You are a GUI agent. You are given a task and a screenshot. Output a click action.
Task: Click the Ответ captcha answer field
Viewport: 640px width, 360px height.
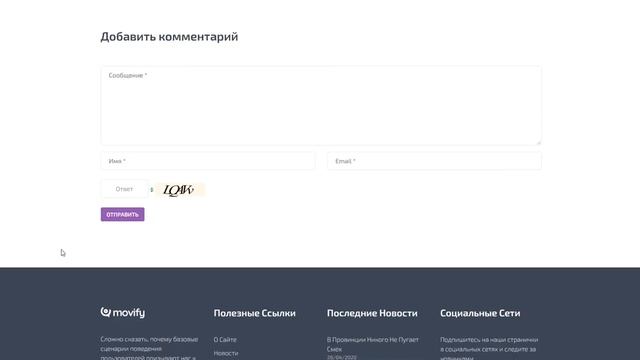coord(124,189)
